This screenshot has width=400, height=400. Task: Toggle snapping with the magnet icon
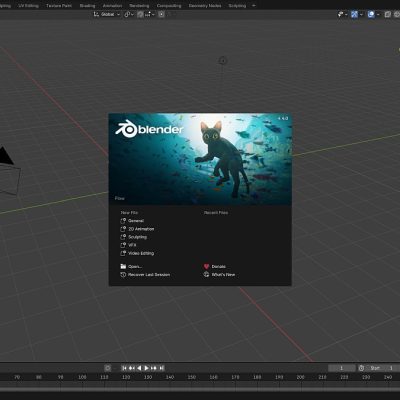click(141, 14)
